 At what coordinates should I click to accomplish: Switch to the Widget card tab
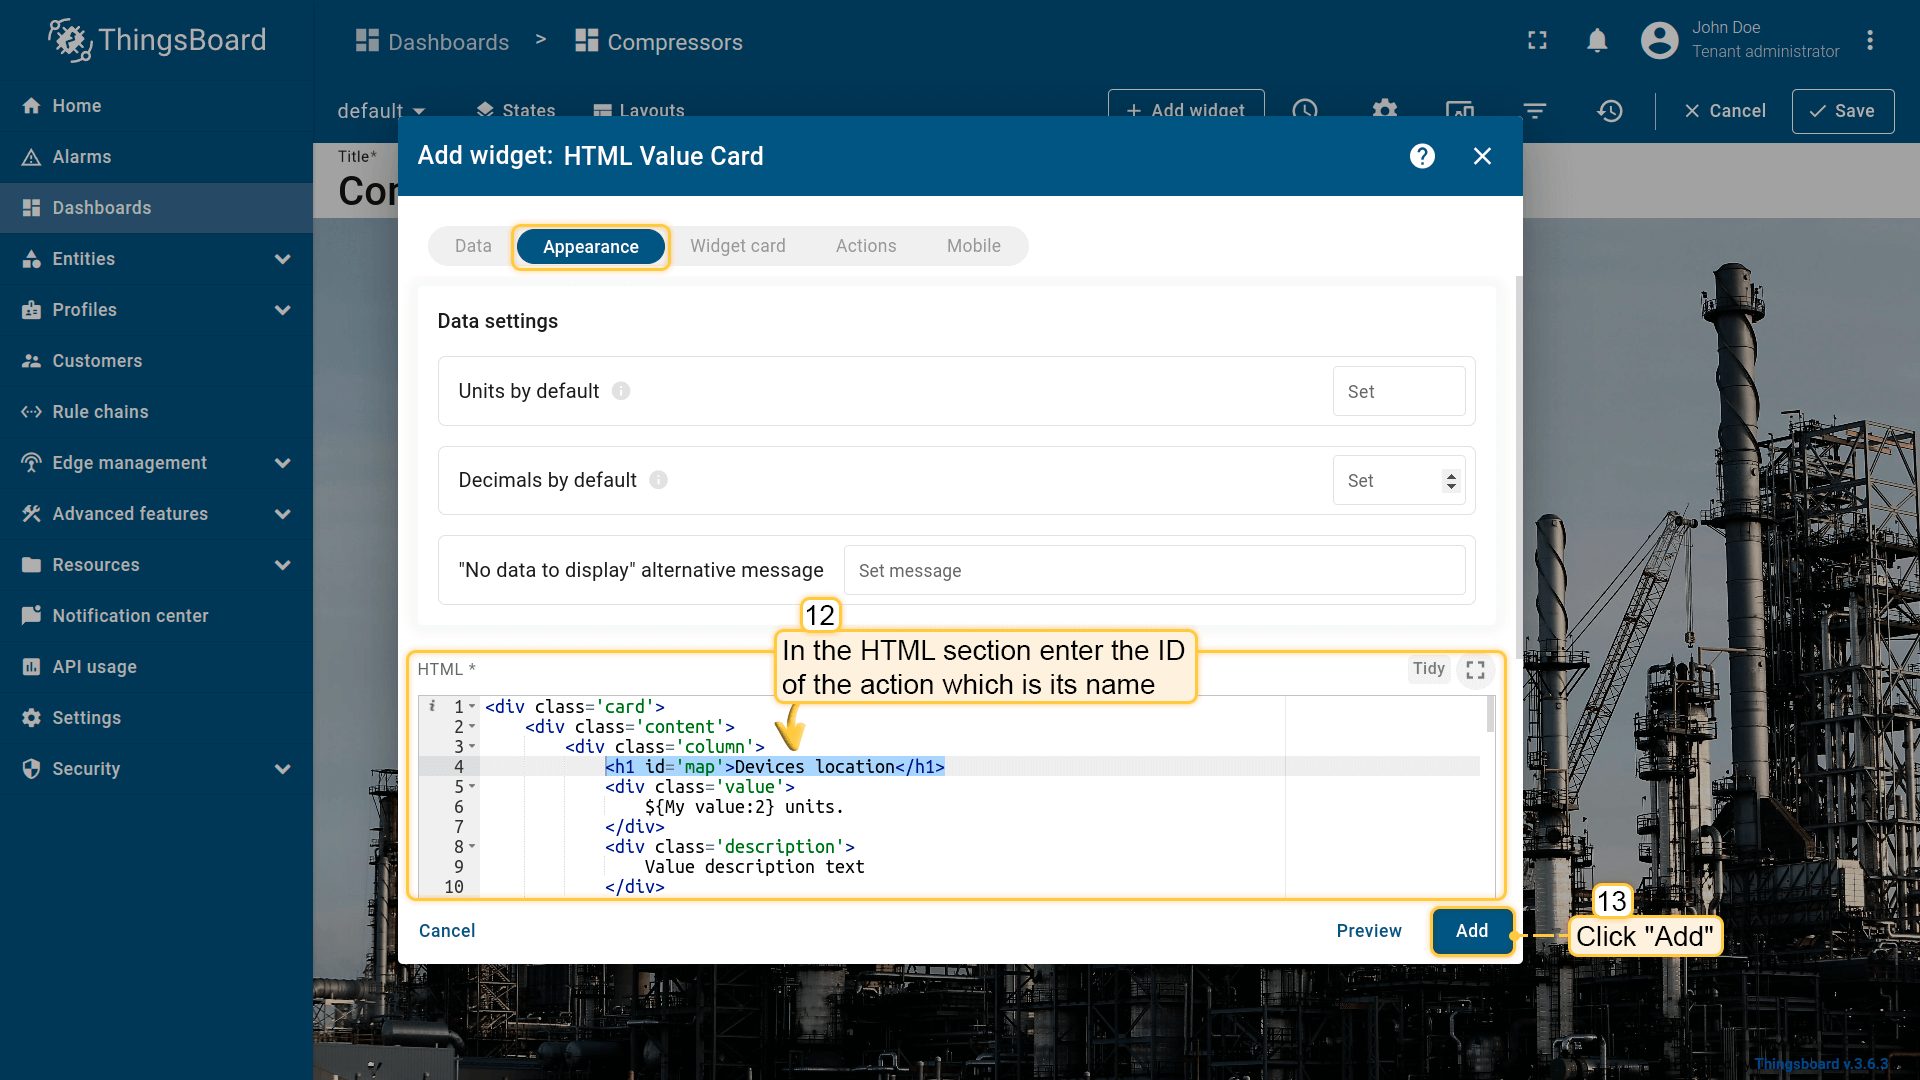[737, 246]
